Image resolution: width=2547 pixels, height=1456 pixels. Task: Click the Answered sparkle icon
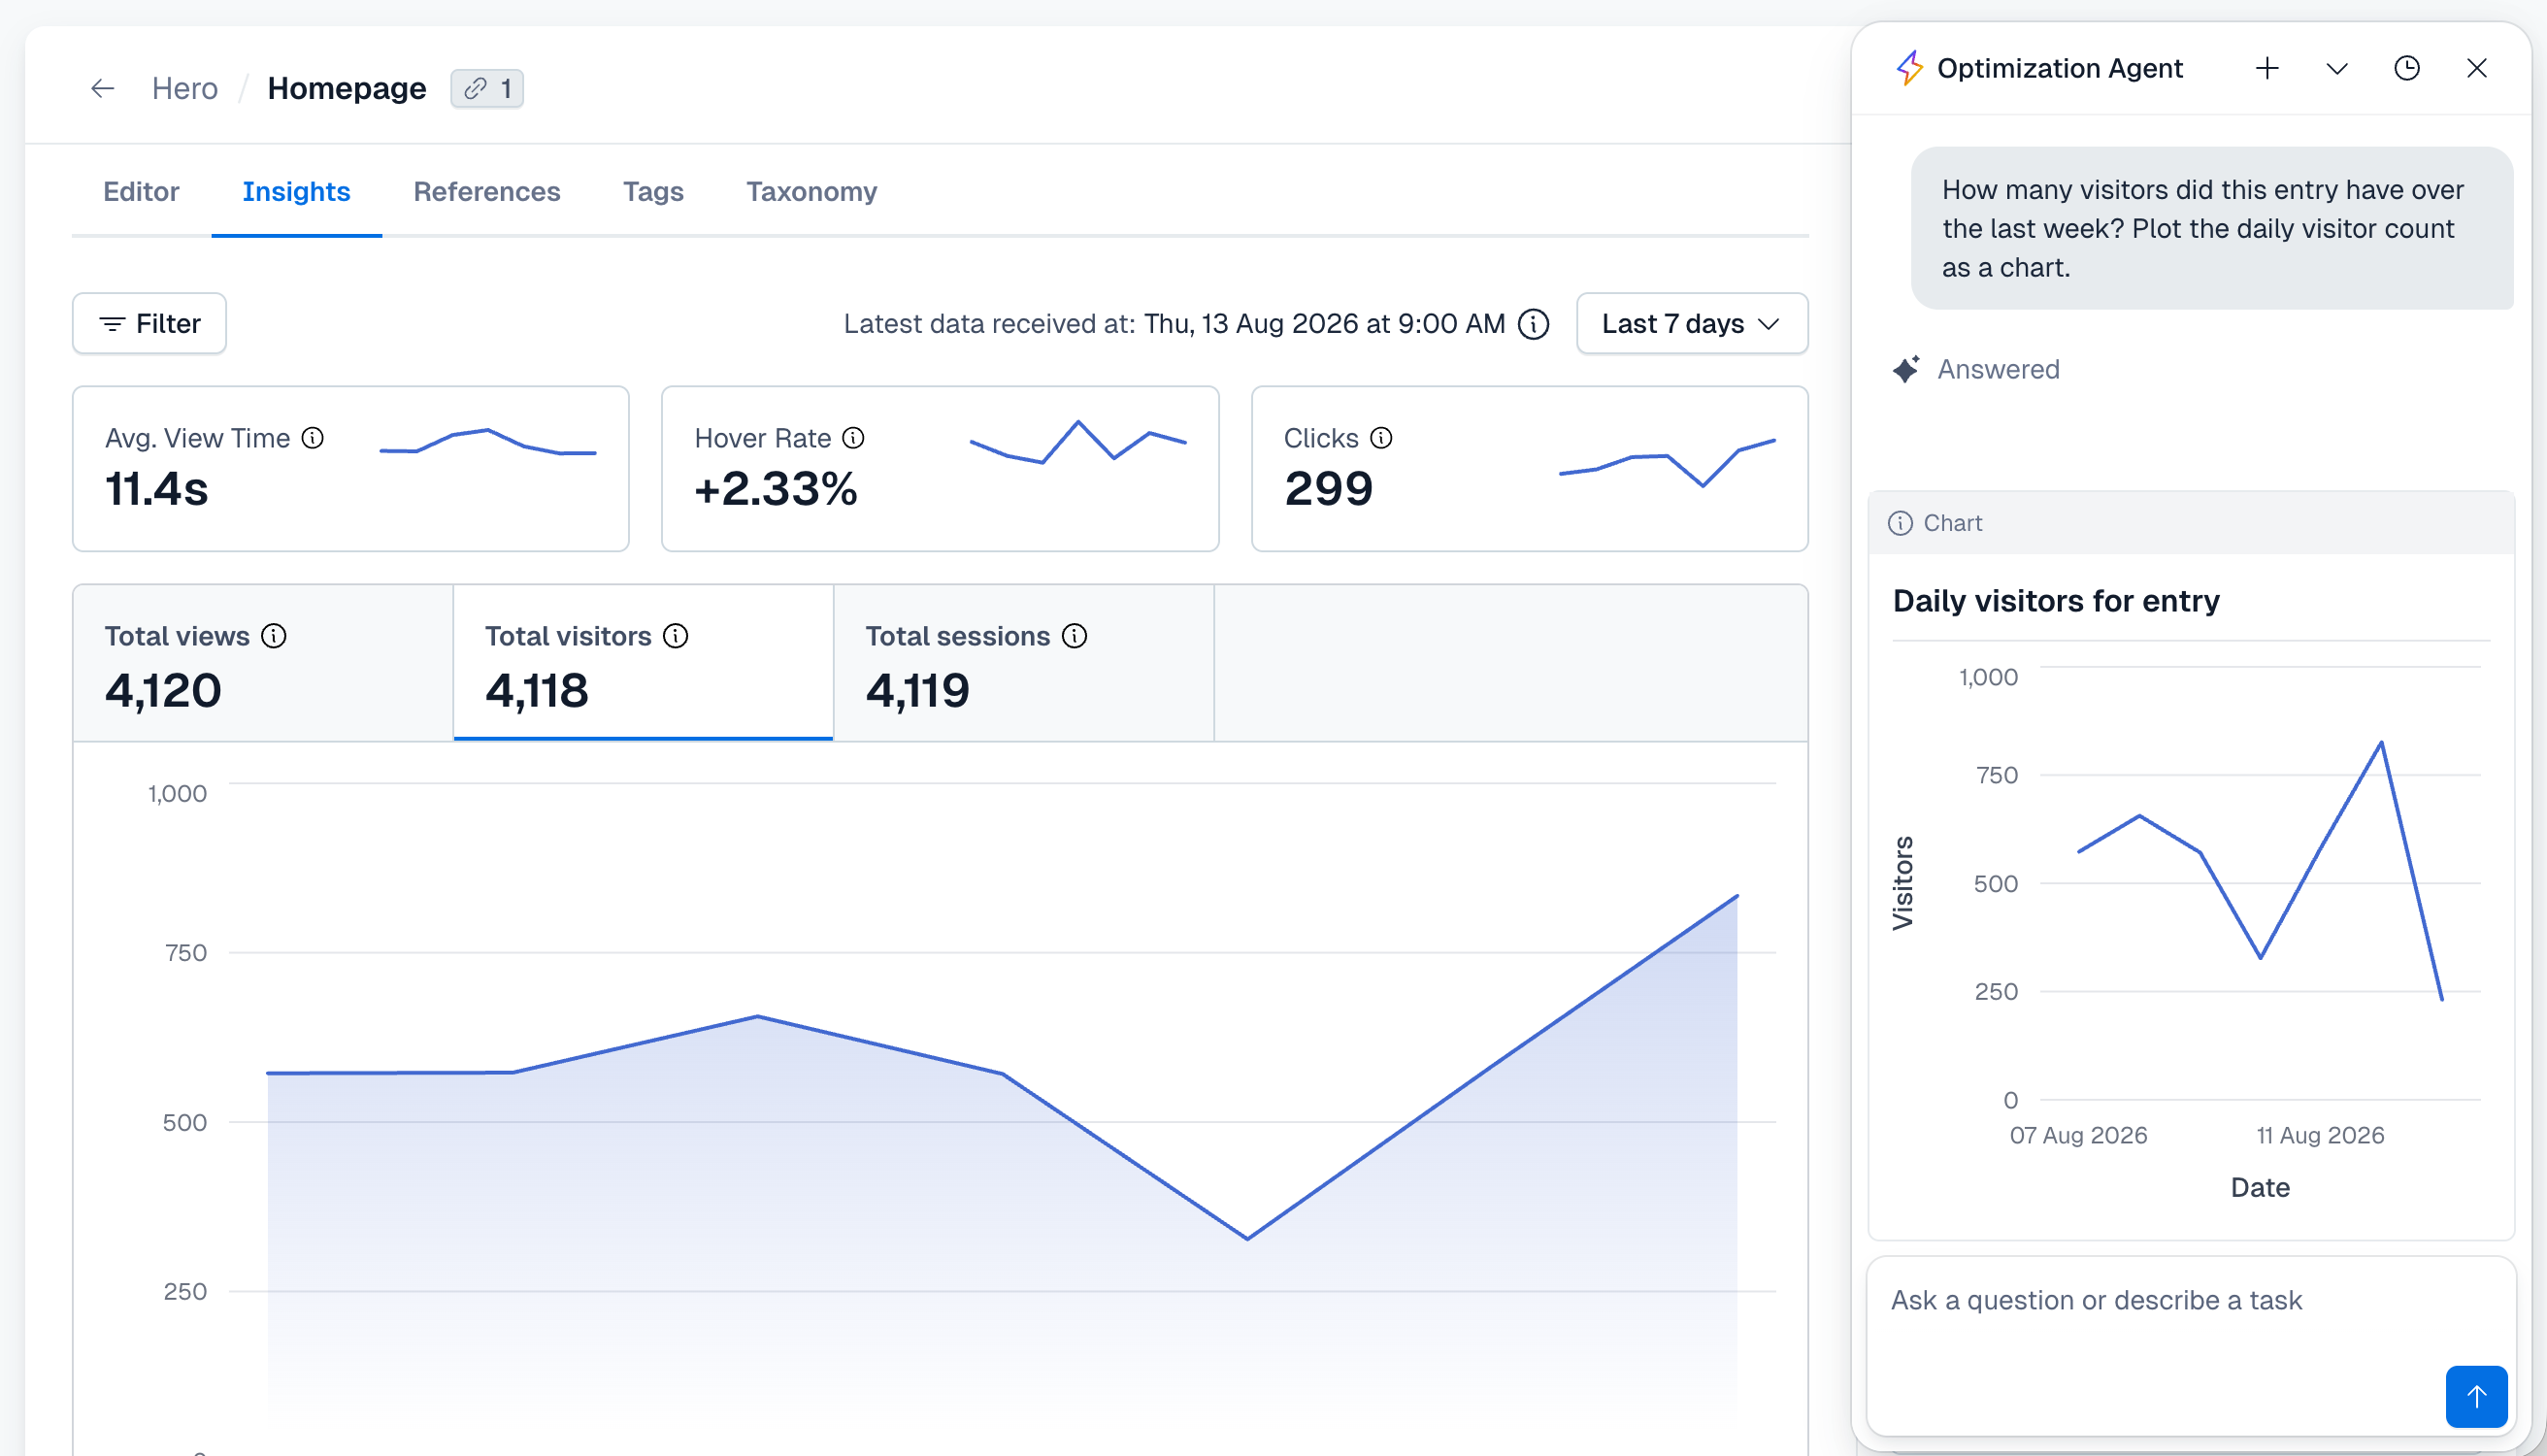(x=1906, y=369)
